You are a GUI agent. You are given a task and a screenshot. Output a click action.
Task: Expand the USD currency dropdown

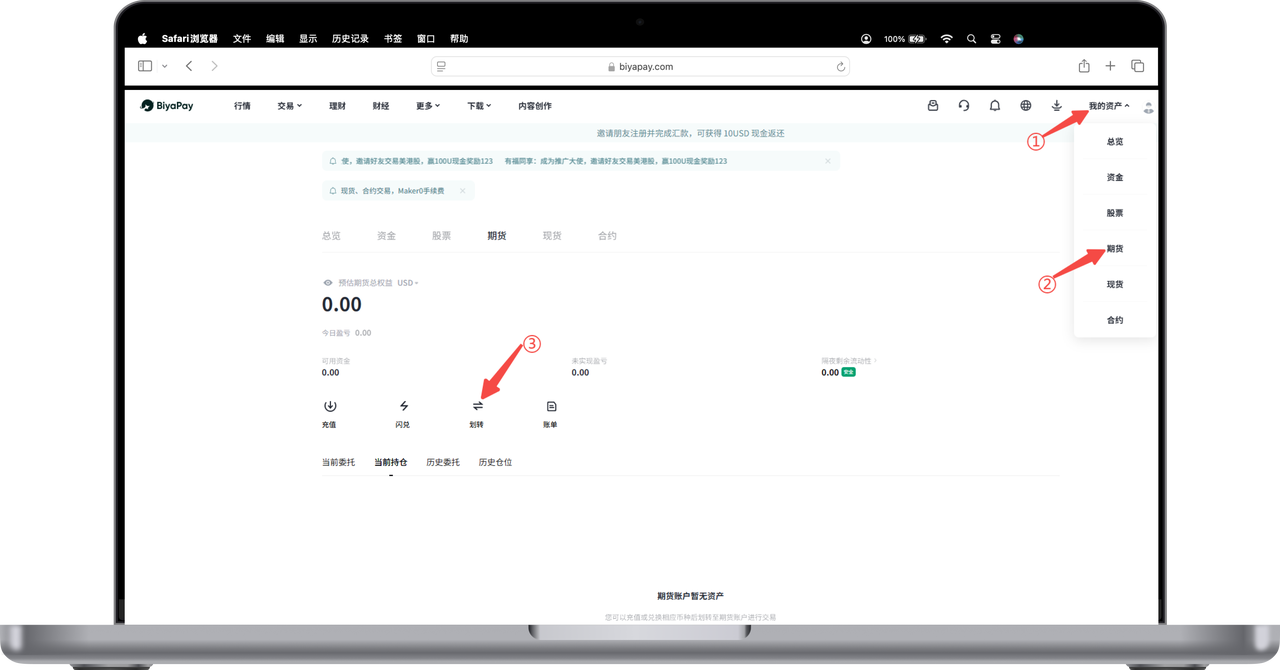pos(407,283)
